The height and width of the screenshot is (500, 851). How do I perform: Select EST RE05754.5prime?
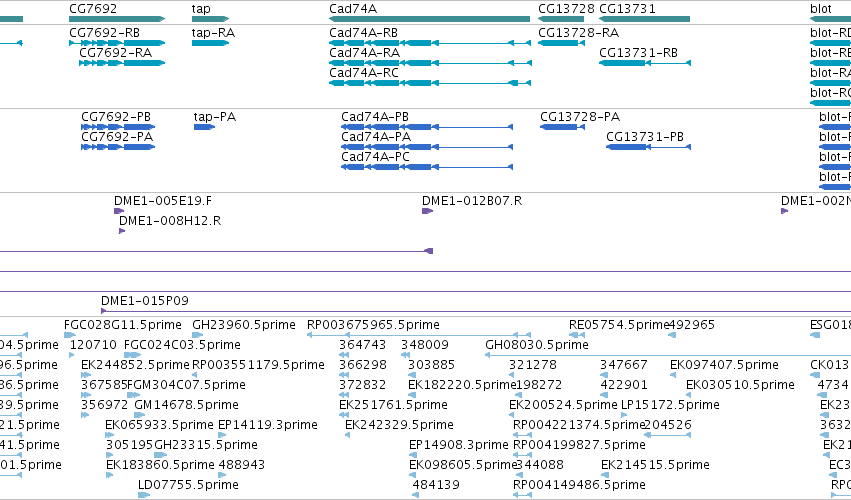(x=619, y=325)
